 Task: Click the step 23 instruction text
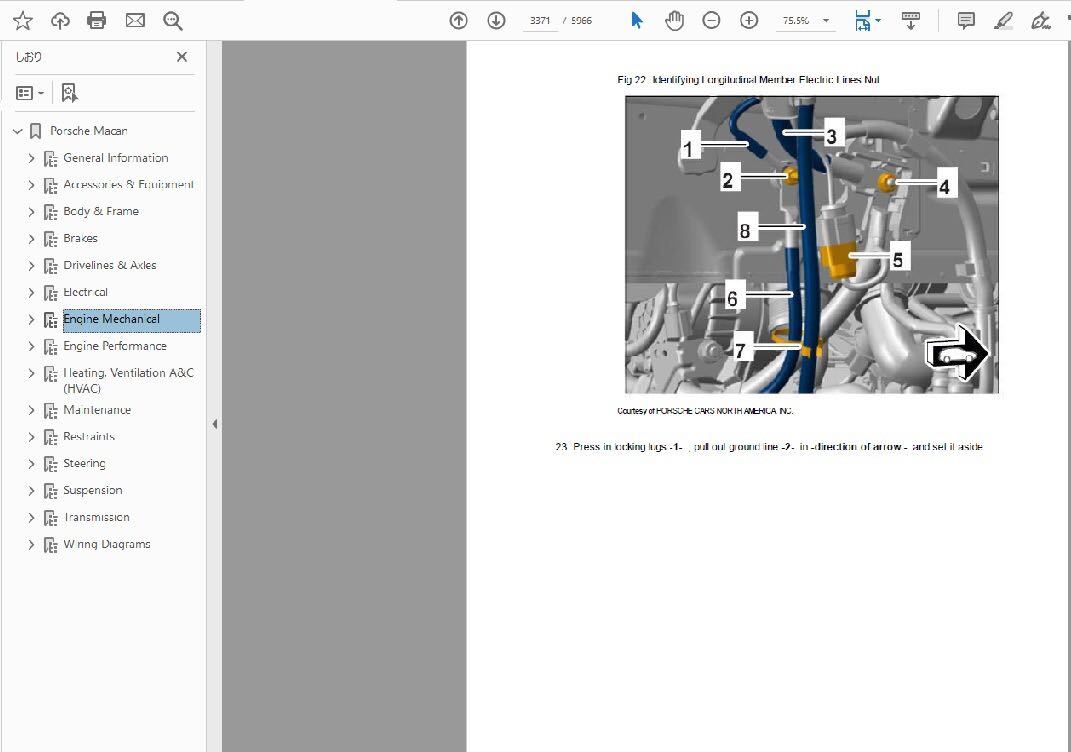click(x=769, y=447)
